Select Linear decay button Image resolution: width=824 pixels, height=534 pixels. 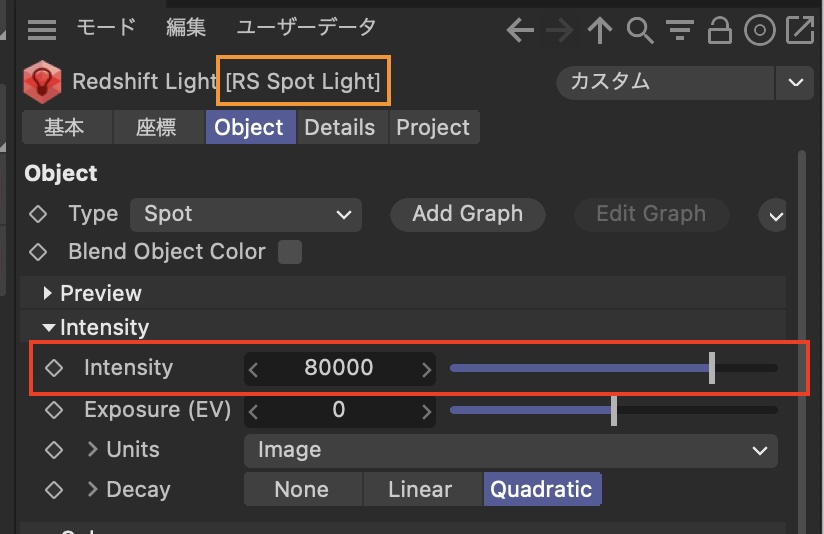[420, 489]
